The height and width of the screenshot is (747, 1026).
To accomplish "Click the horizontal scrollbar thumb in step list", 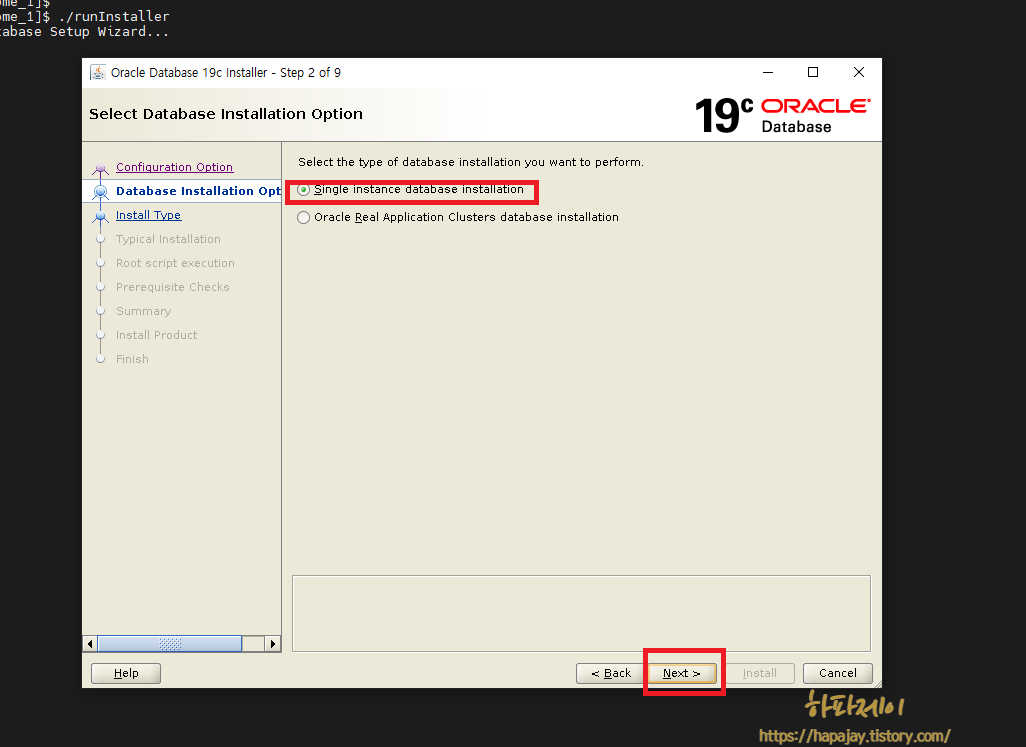I will click(x=169, y=644).
